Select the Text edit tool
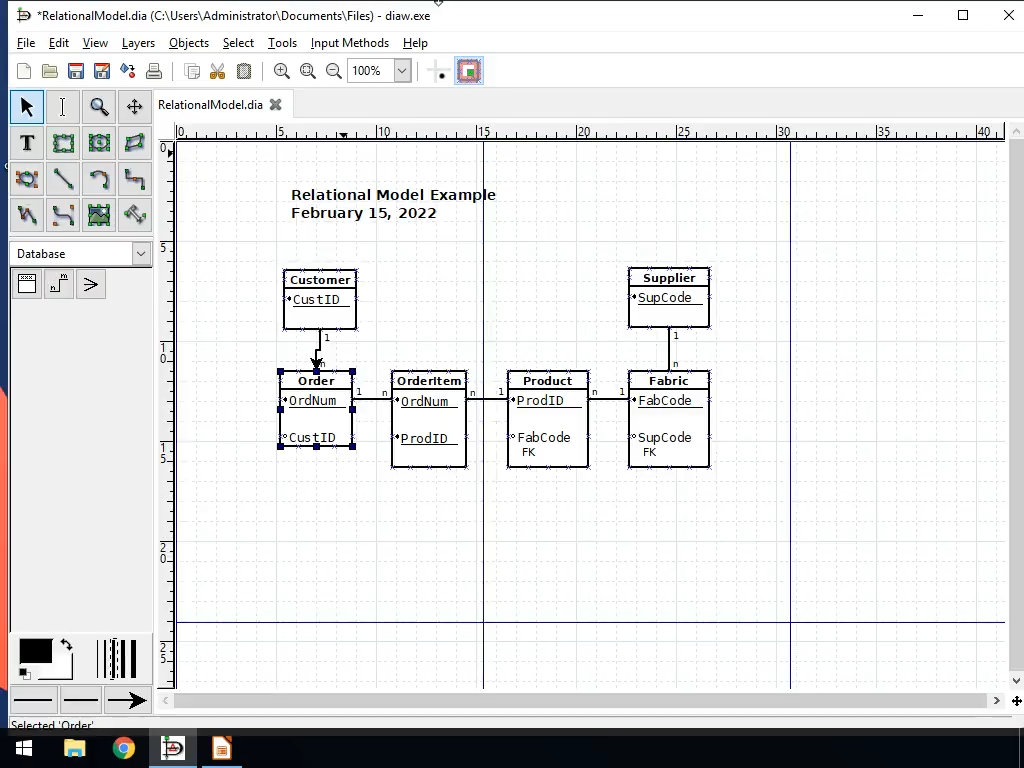Image resolution: width=1024 pixels, height=768 pixels. point(62,106)
